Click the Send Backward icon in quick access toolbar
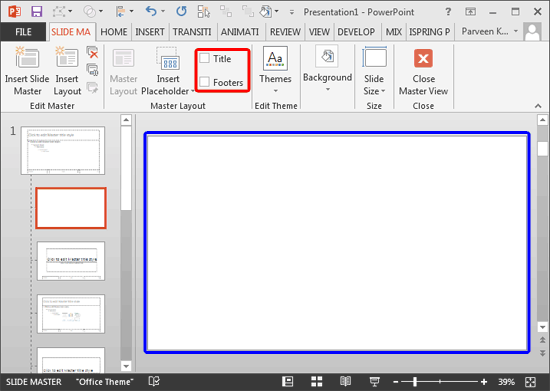550x391 pixels. pos(248,12)
